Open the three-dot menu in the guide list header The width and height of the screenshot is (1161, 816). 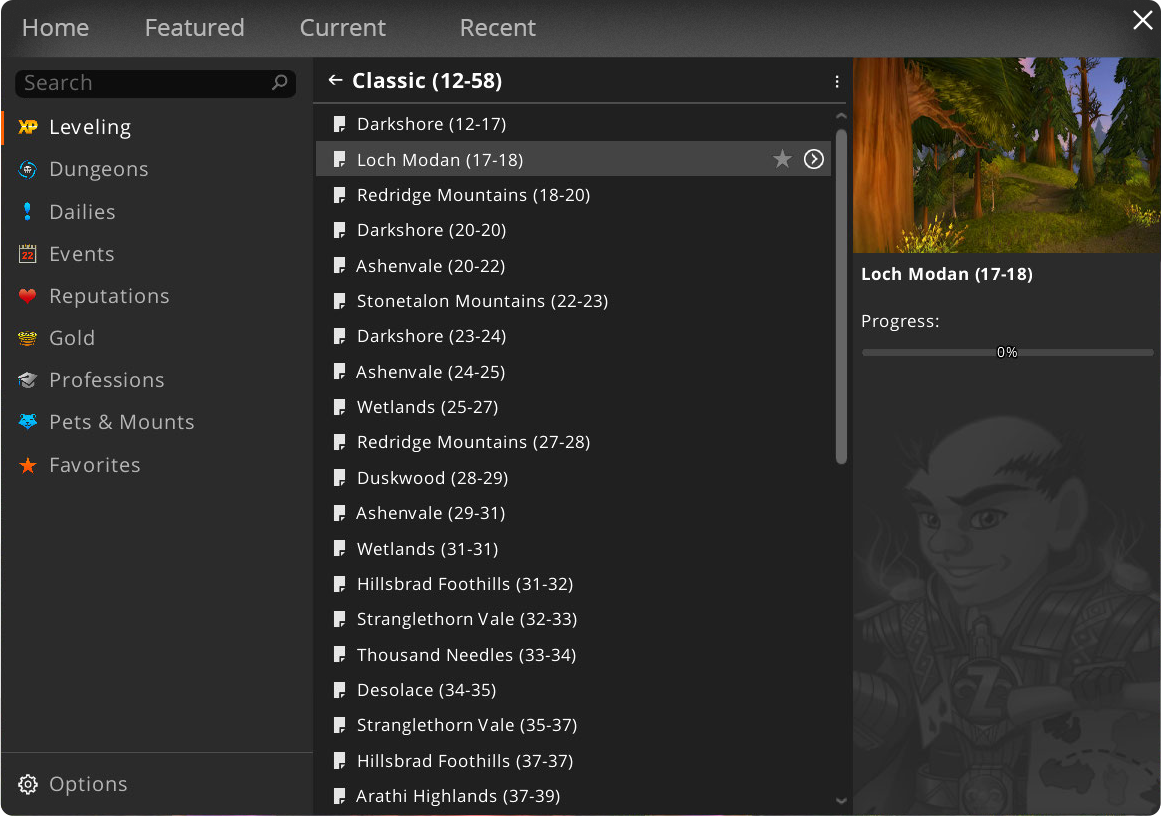click(837, 81)
